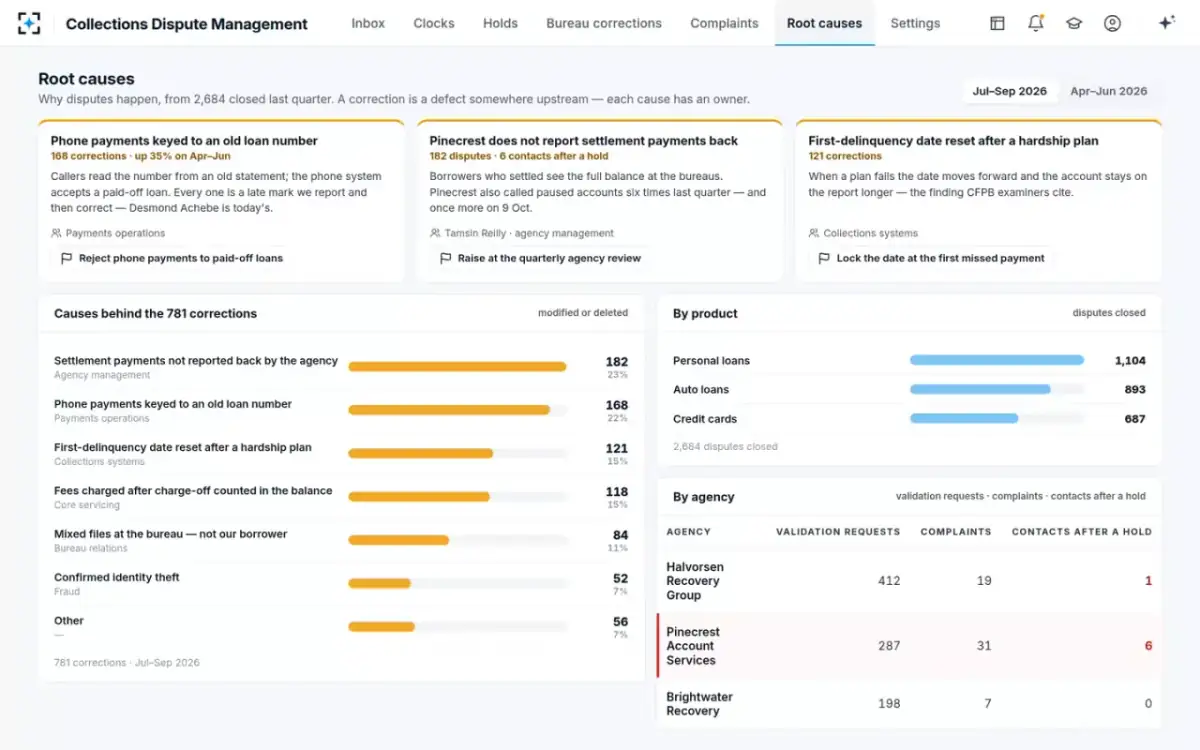Open First-delinquency date reset card title
Image resolution: width=1200 pixels, height=750 pixels.
coord(954,141)
